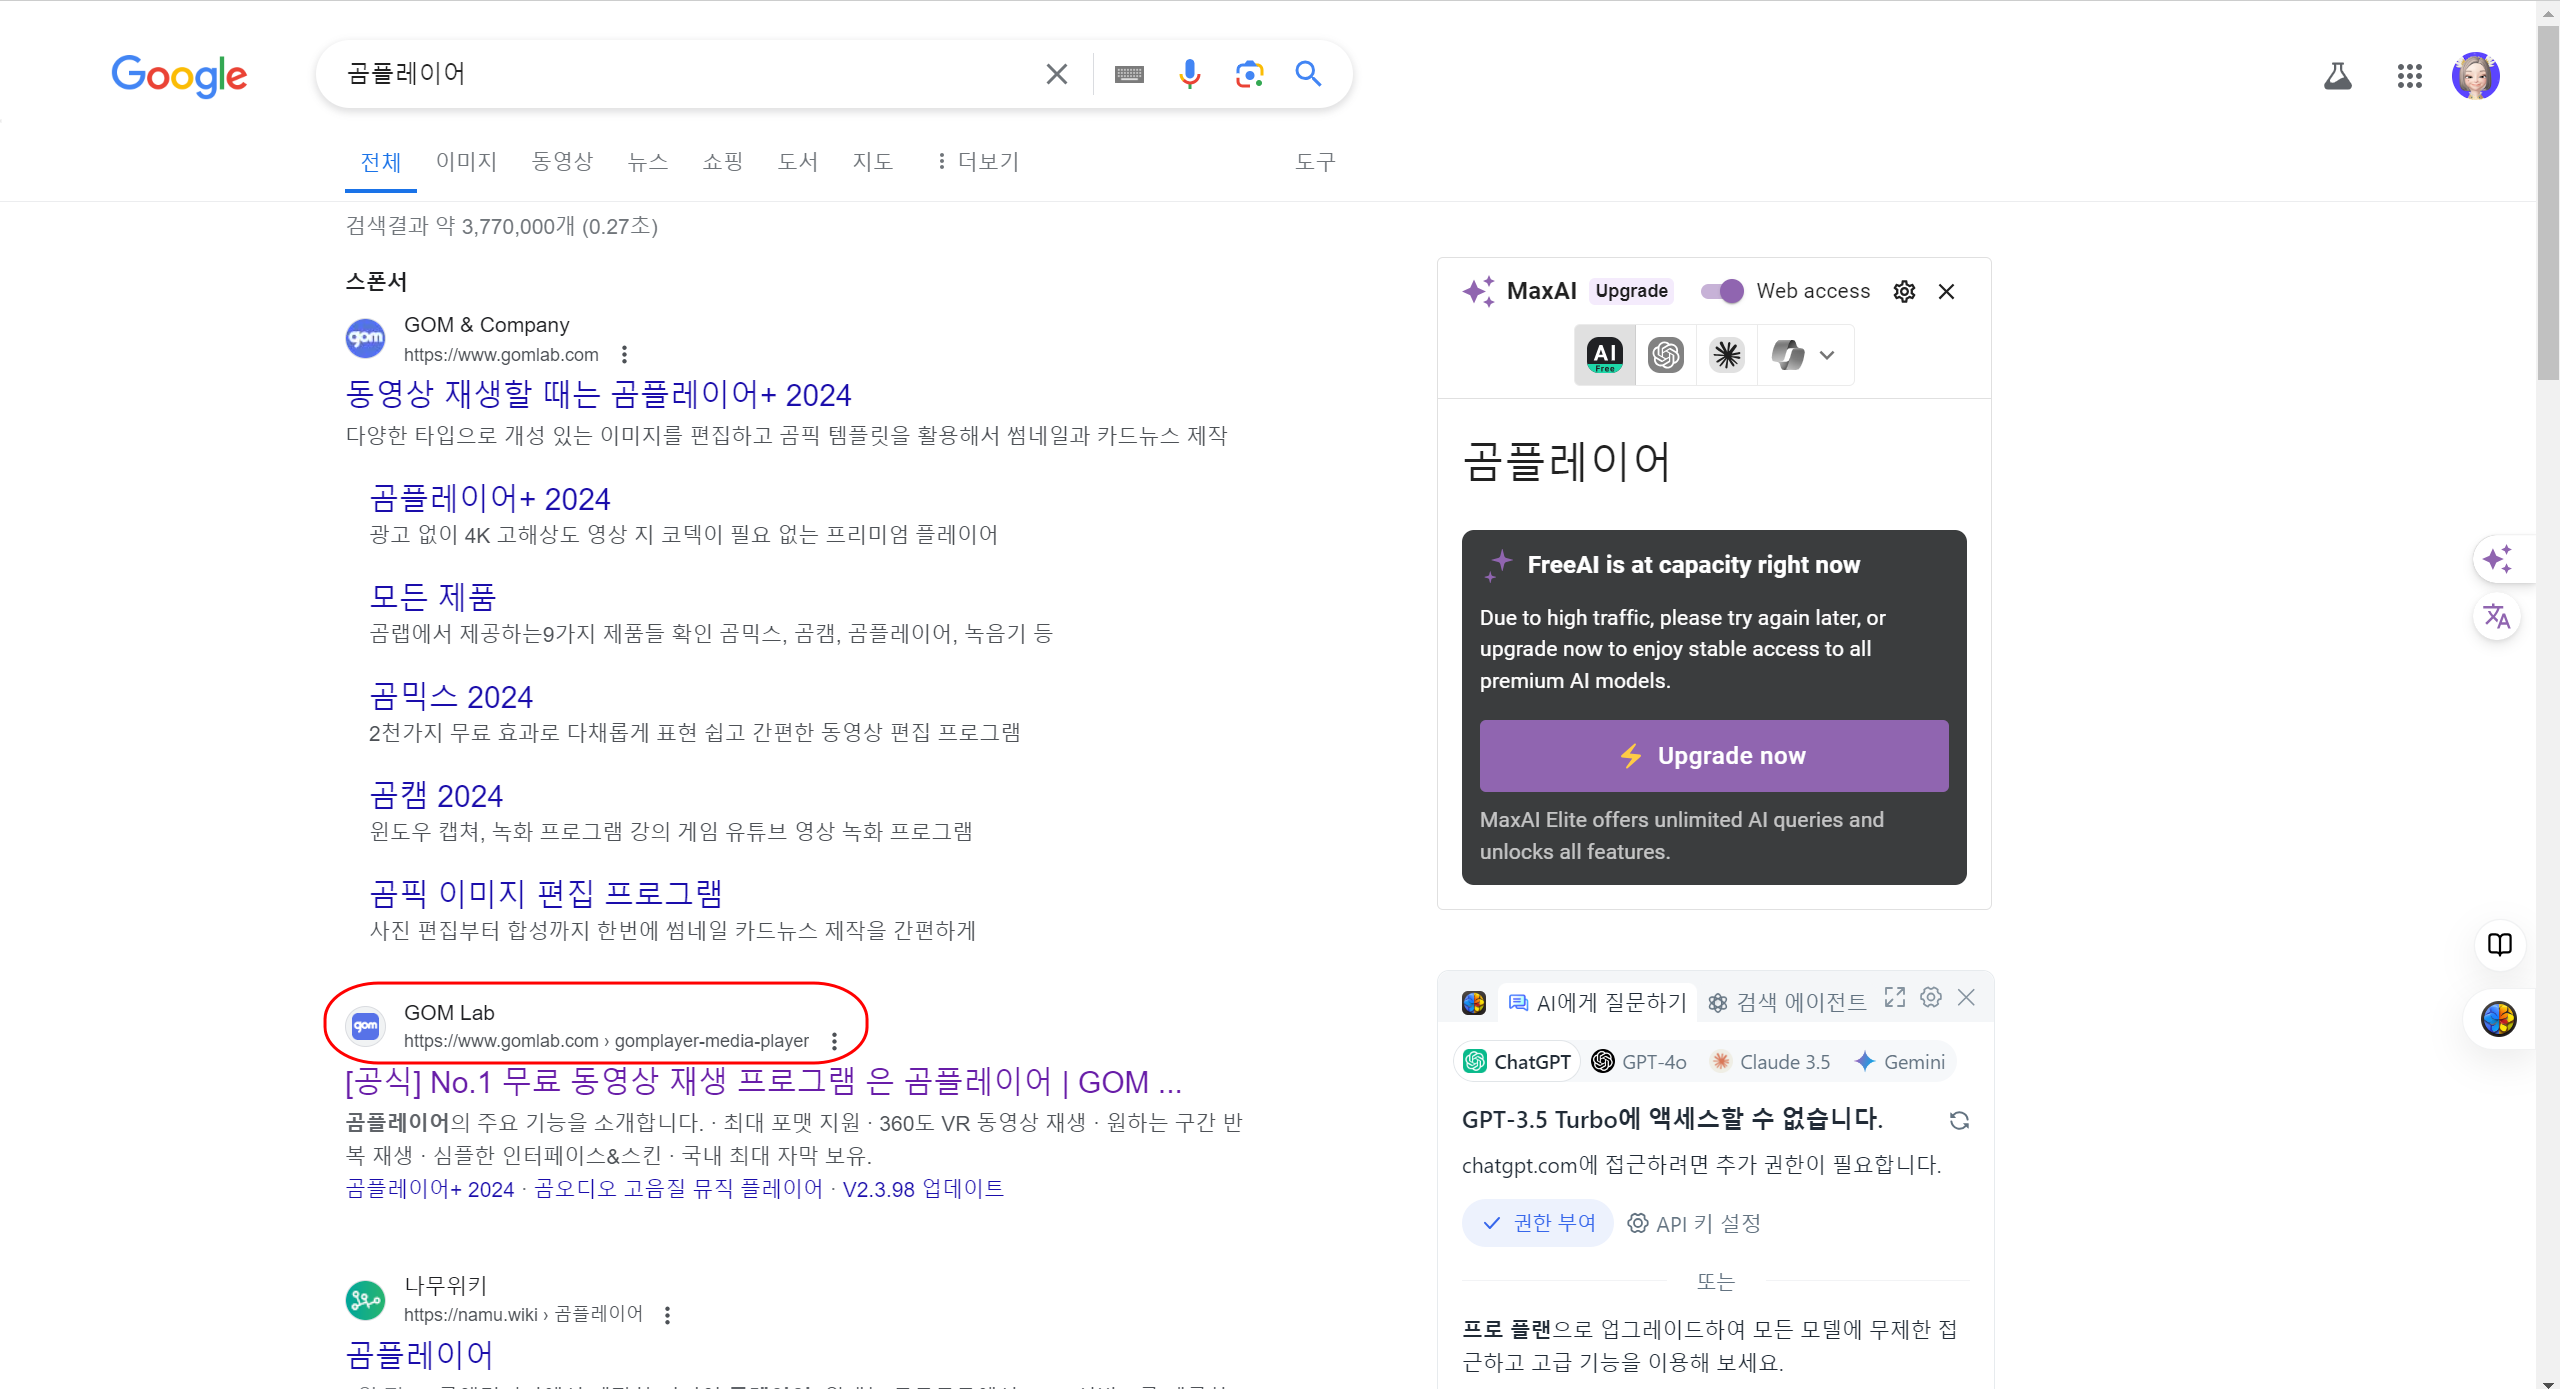The width and height of the screenshot is (2560, 1389).
Task: Open the MaxAI sparkle sidebar button
Action: tap(2497, 559)
